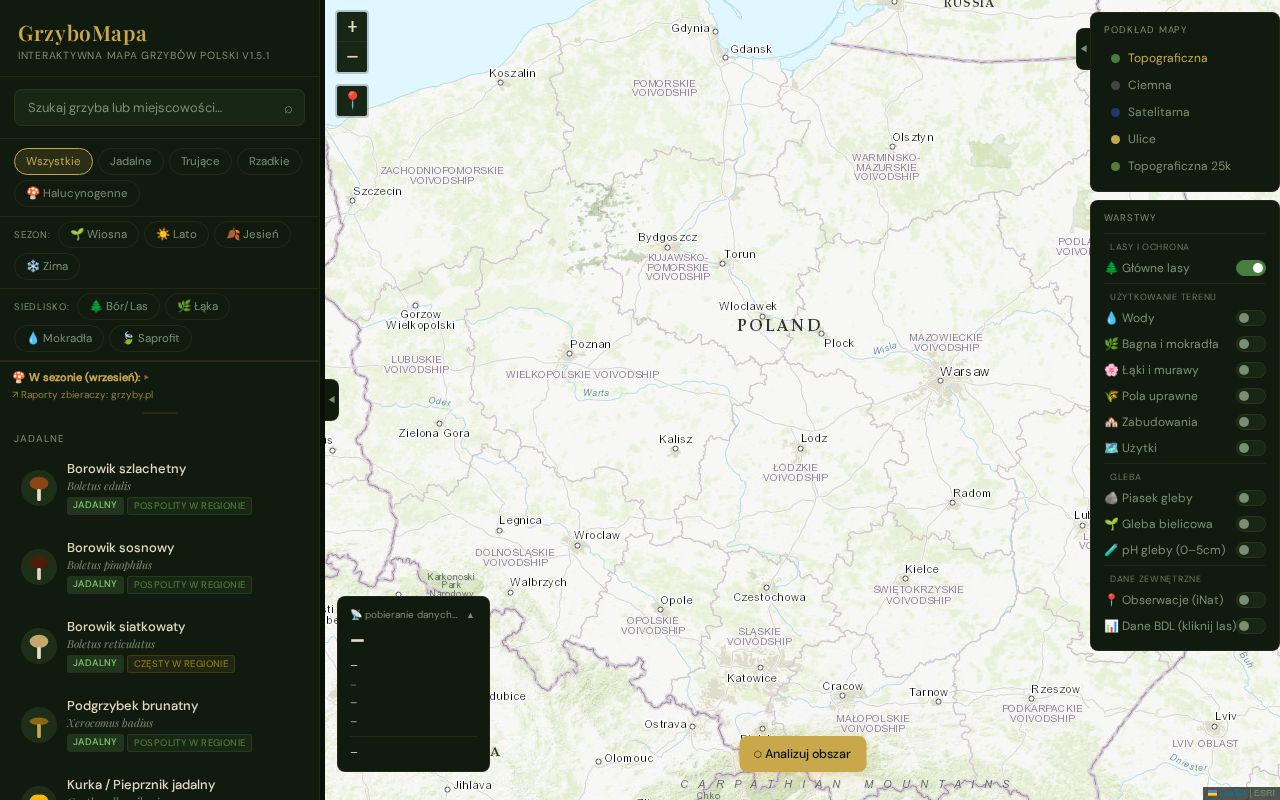This screenshot has height=800, width=1280.
Task: Select the Jesień season chip
Action: click(252, 234)
